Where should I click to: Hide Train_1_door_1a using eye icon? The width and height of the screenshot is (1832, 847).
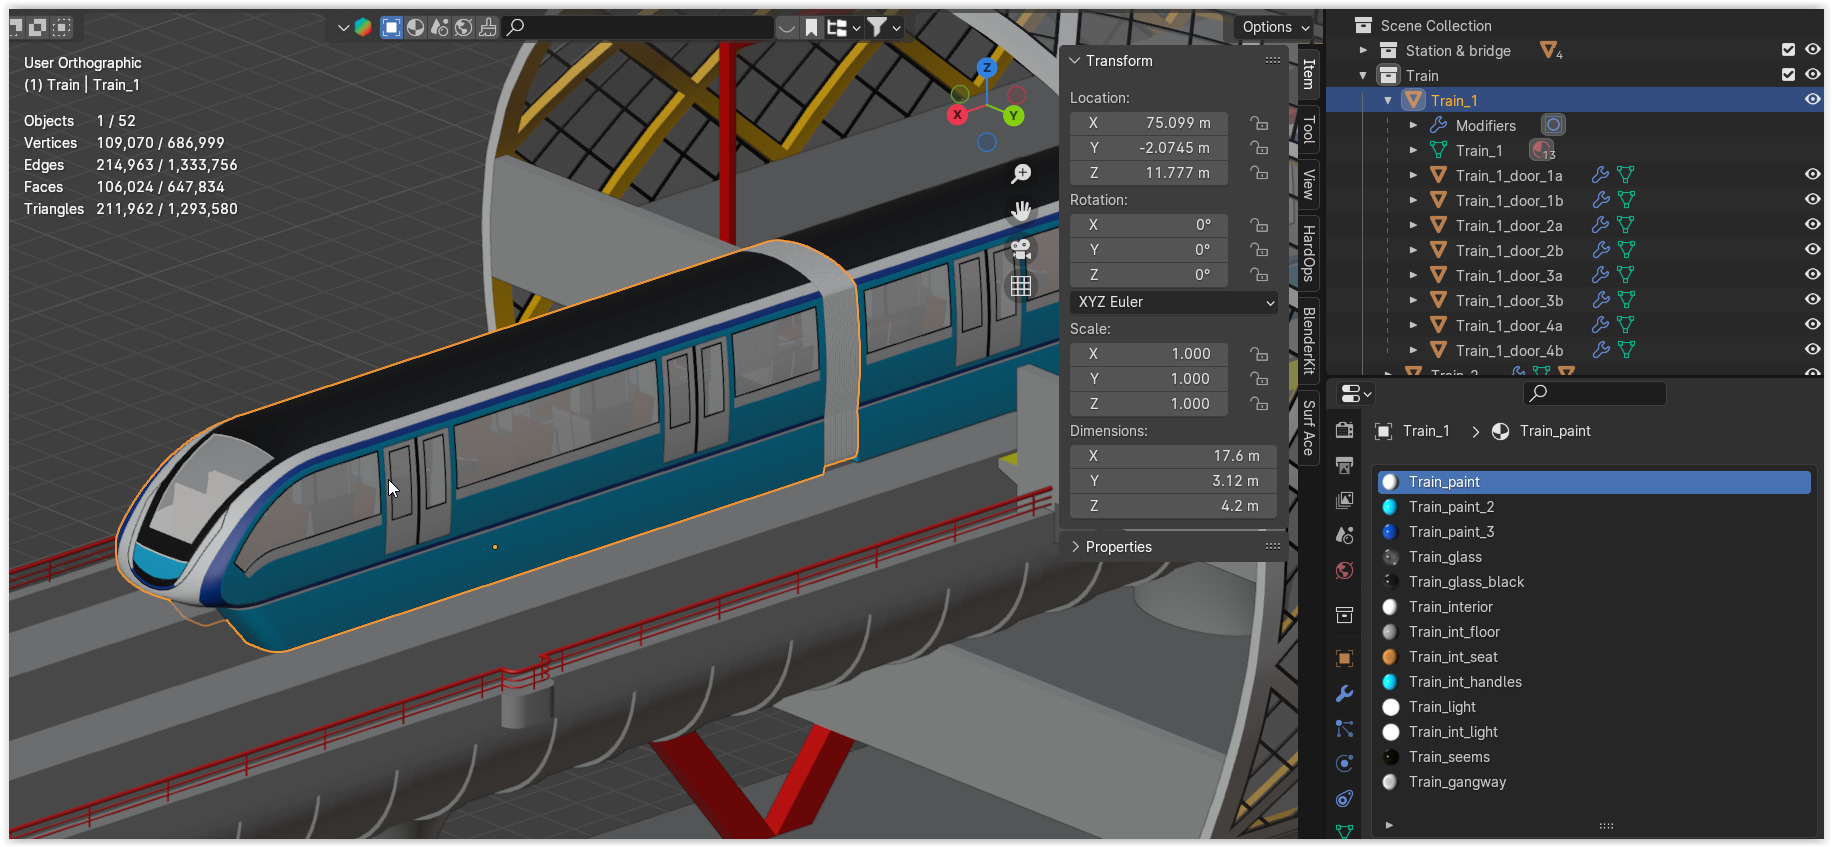click(1812, 175)
